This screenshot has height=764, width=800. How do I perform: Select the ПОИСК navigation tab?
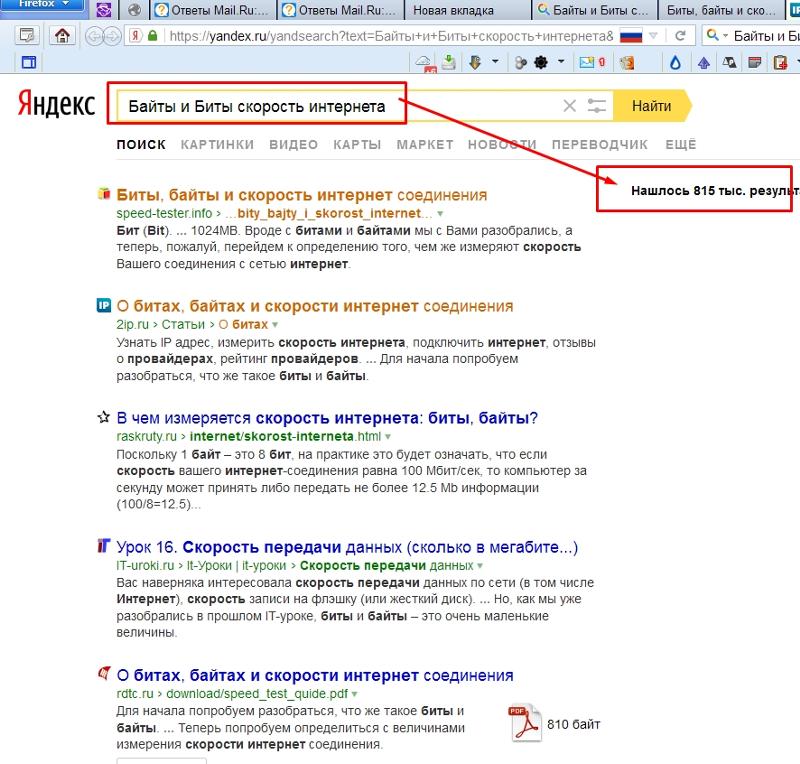point(141,145)
